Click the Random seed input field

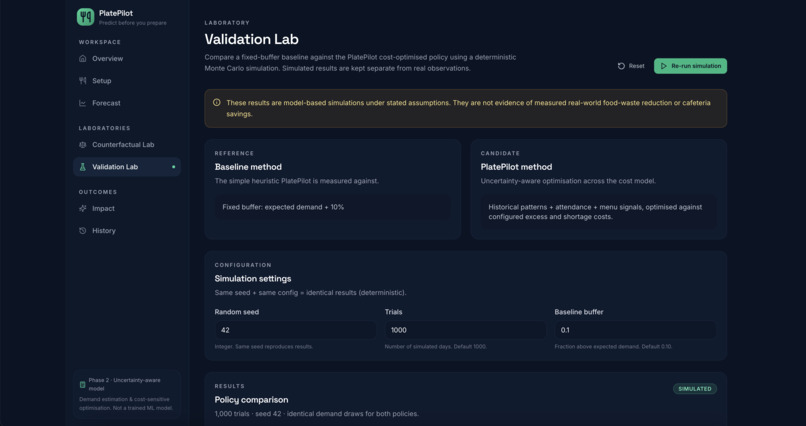(x=296, y=330)
